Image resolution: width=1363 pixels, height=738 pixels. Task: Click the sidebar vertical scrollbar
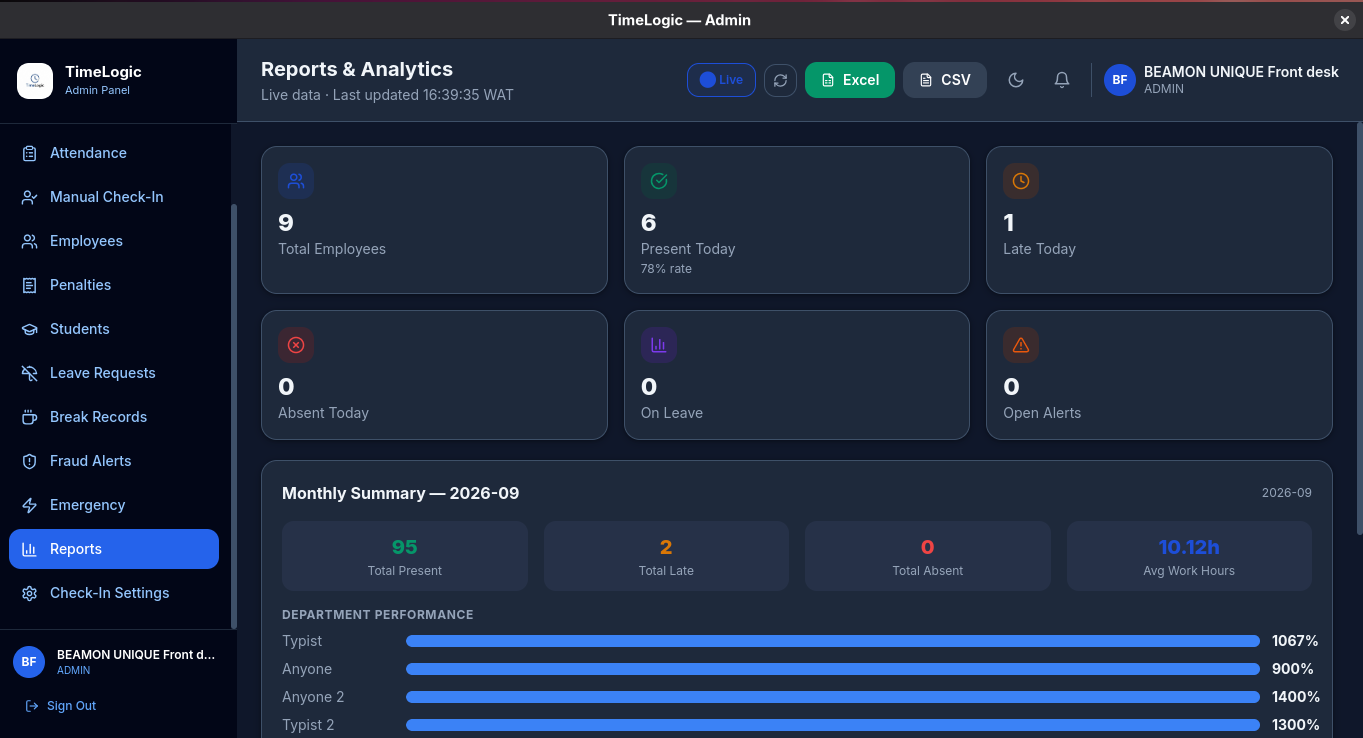point(234,416)
